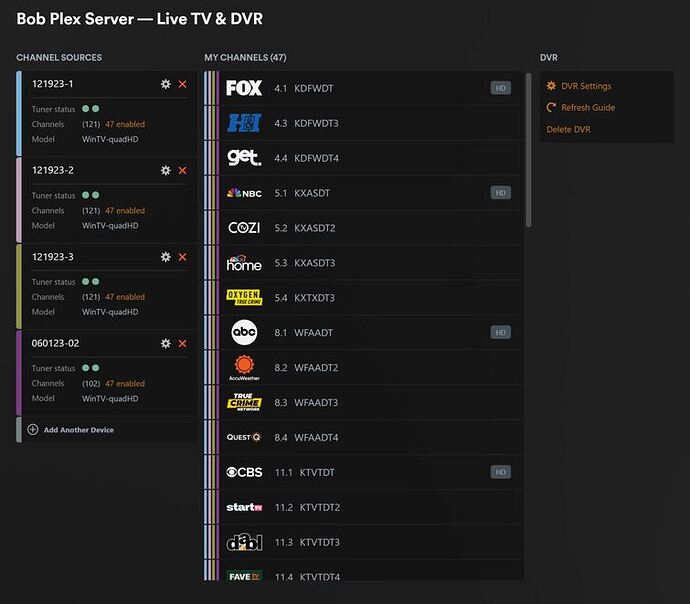This screenshot has height=604, width=690.
Task: Click Refresh Guide link
Action: pos(588,108)
